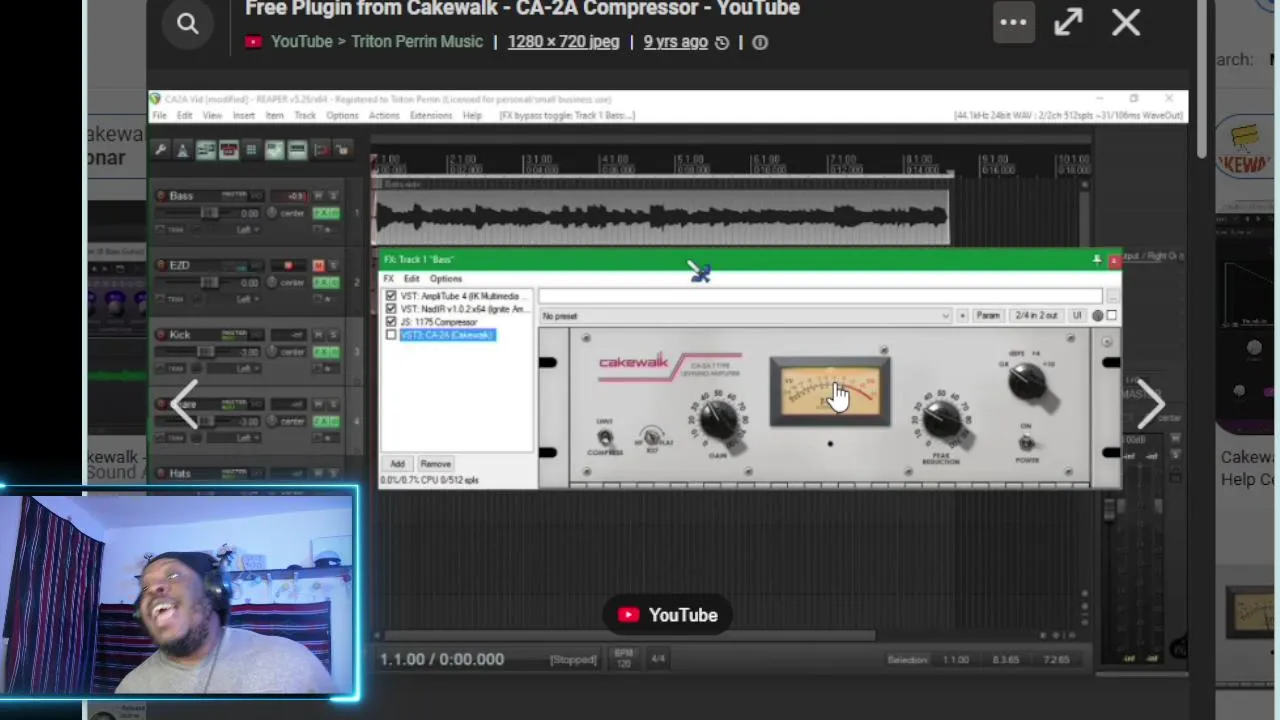The height and width of the screenshot is (720, 1280).
Task: Open the Track menu in REAPER
Action: tap(305, 115)
